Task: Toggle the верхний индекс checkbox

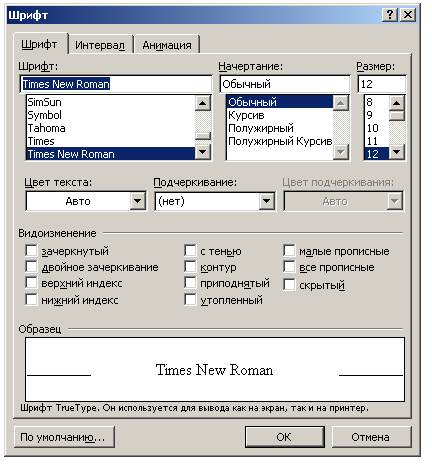Action: [31, 283]
